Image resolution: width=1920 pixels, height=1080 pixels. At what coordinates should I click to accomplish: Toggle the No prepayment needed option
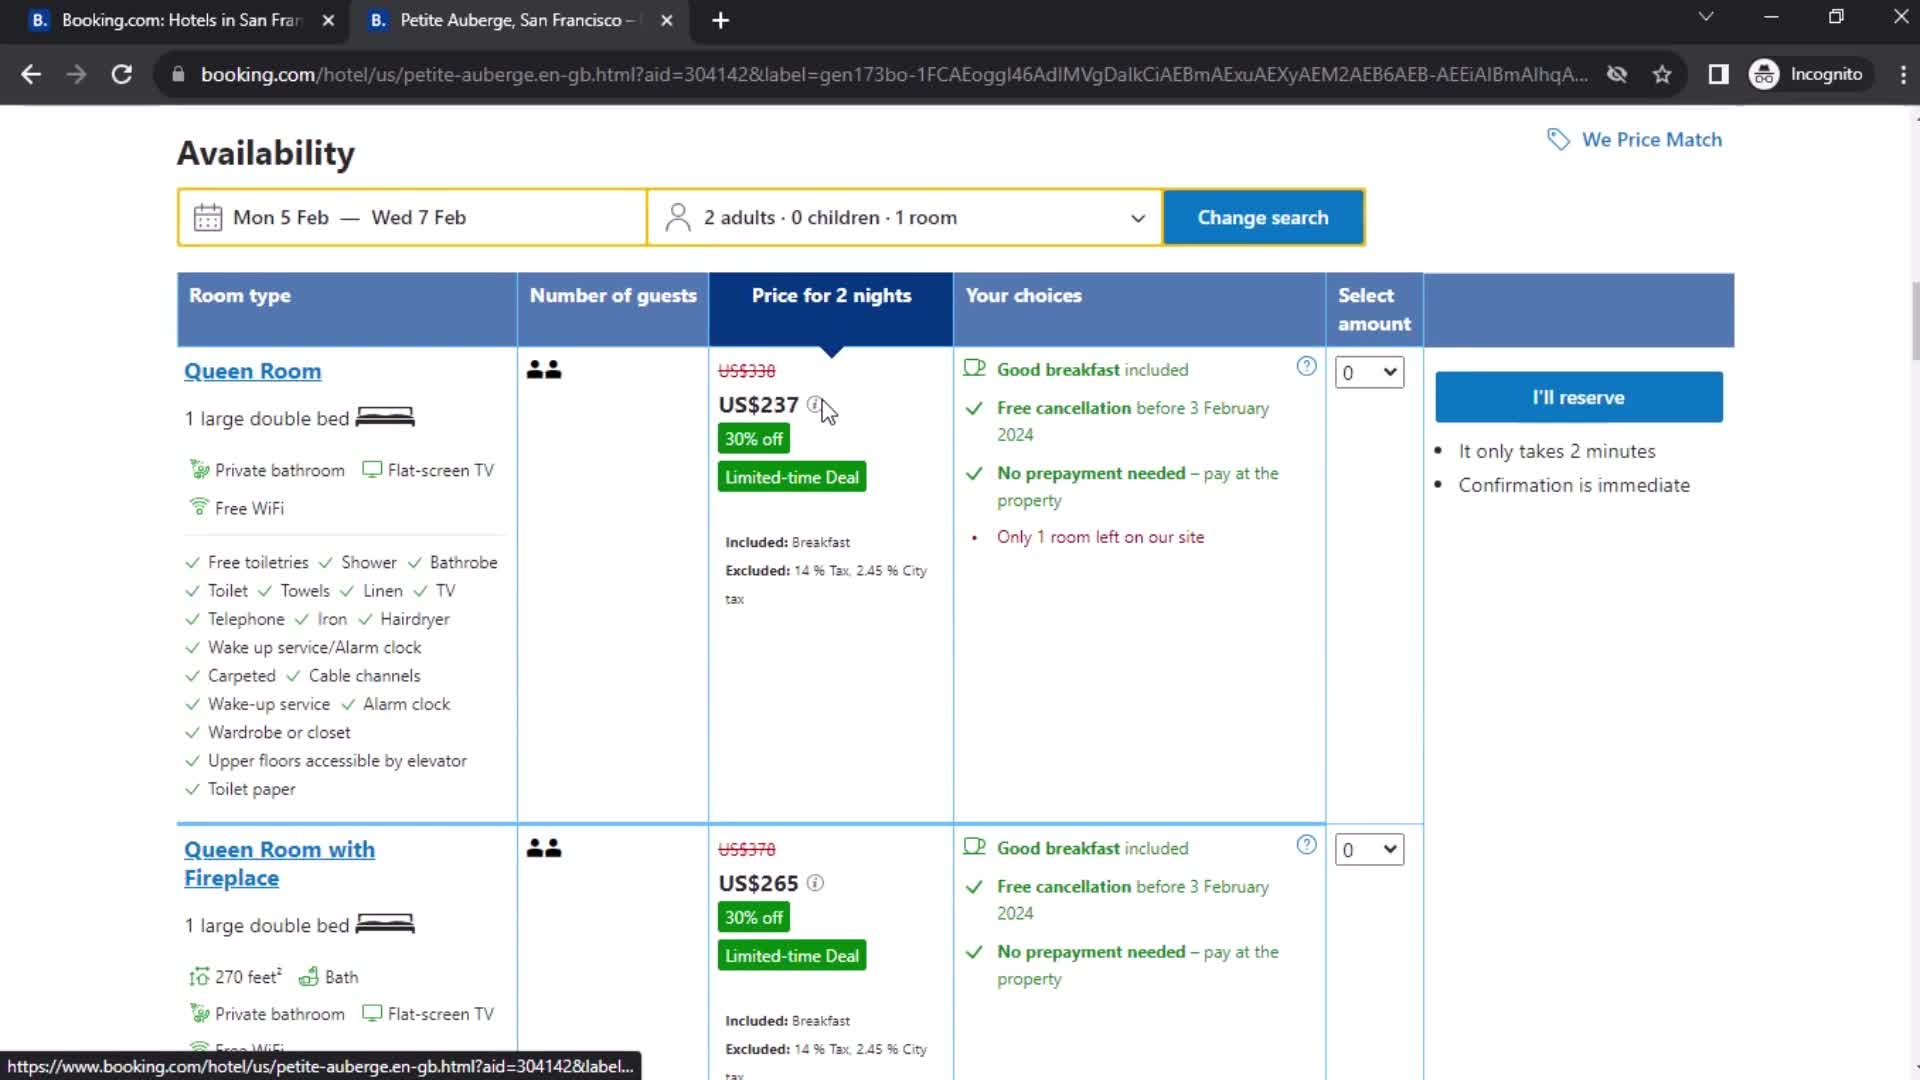[1091, 472]
